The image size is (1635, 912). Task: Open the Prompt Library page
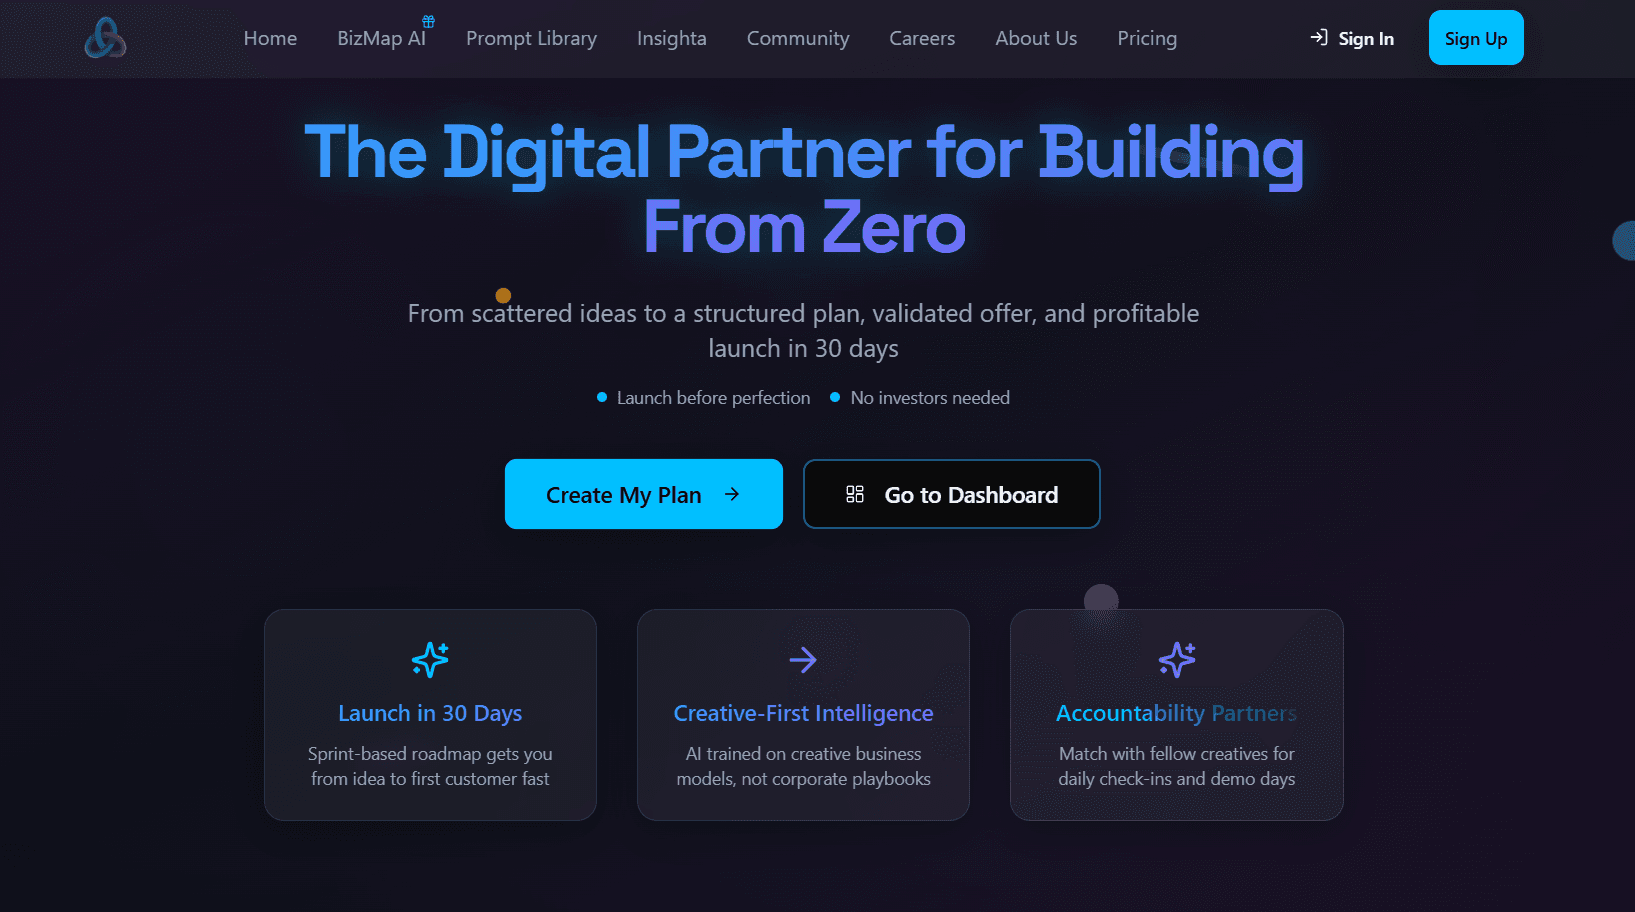(x=531, y=38)
